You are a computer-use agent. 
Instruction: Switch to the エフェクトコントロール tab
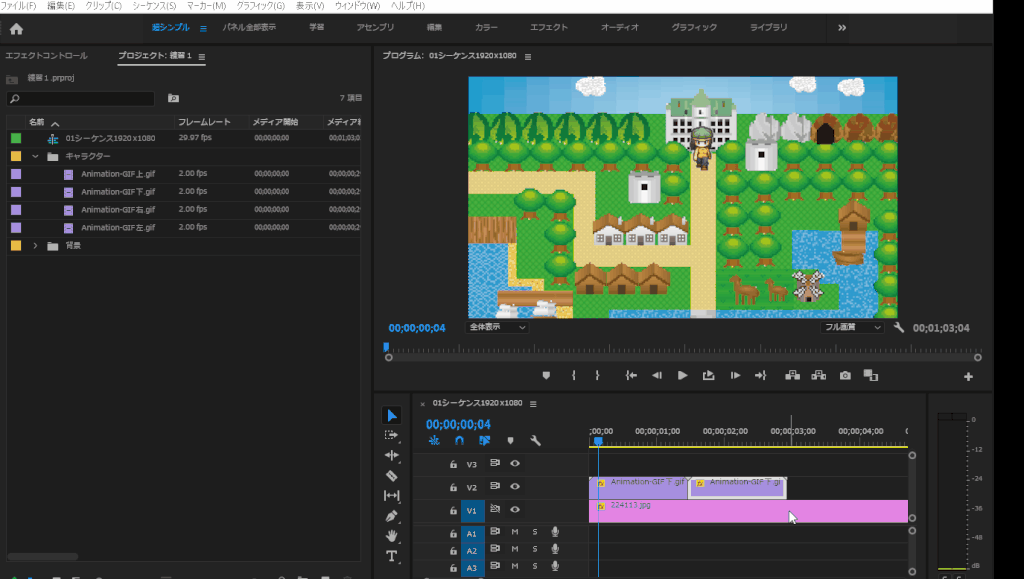pos(46,56)
